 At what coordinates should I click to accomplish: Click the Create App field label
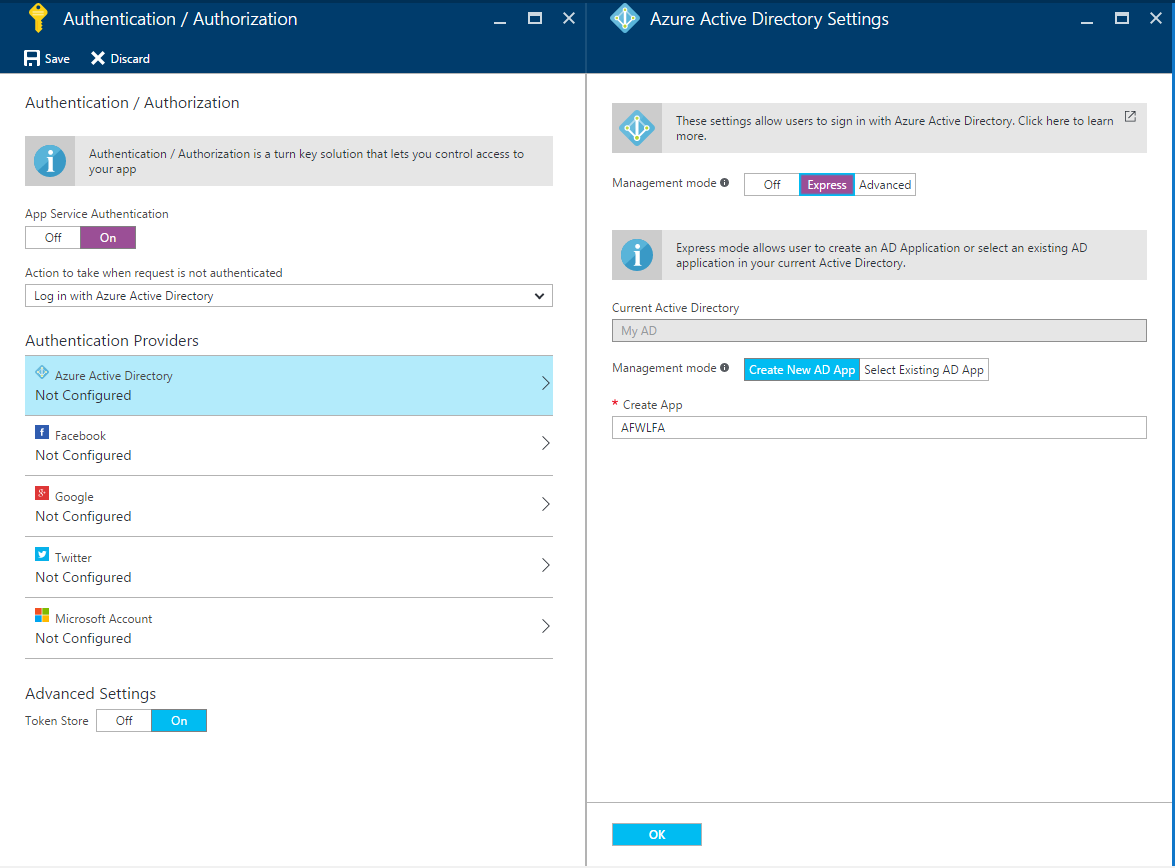(x=652, y=405)
